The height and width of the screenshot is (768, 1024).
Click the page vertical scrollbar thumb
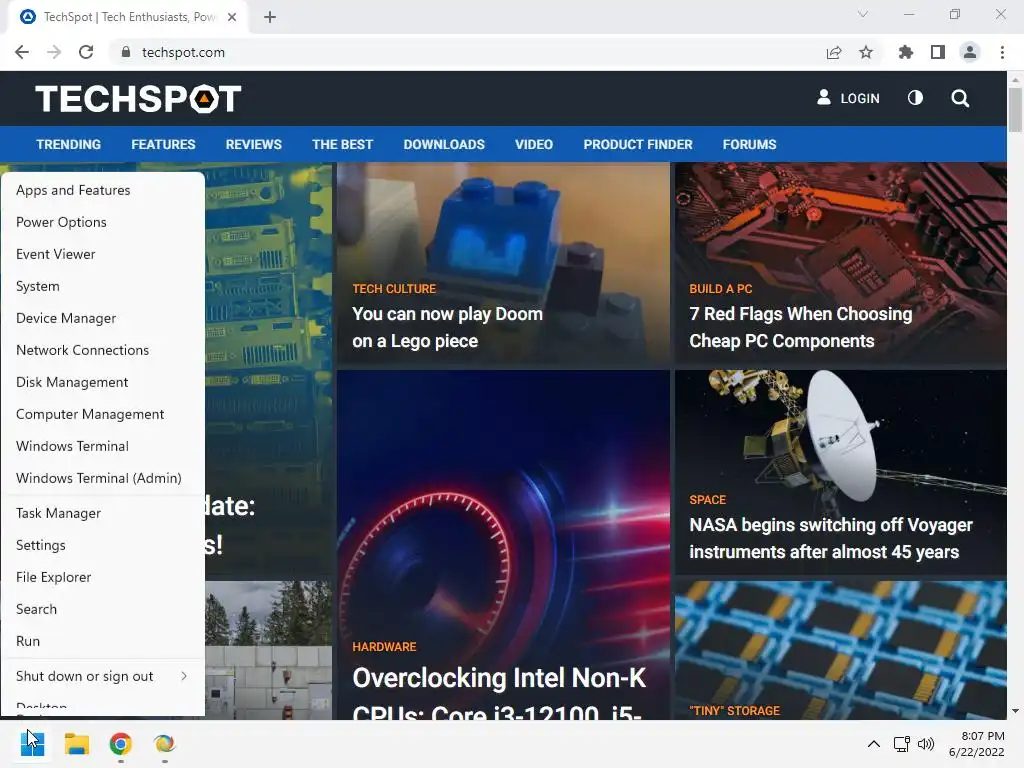point(1015,109)
